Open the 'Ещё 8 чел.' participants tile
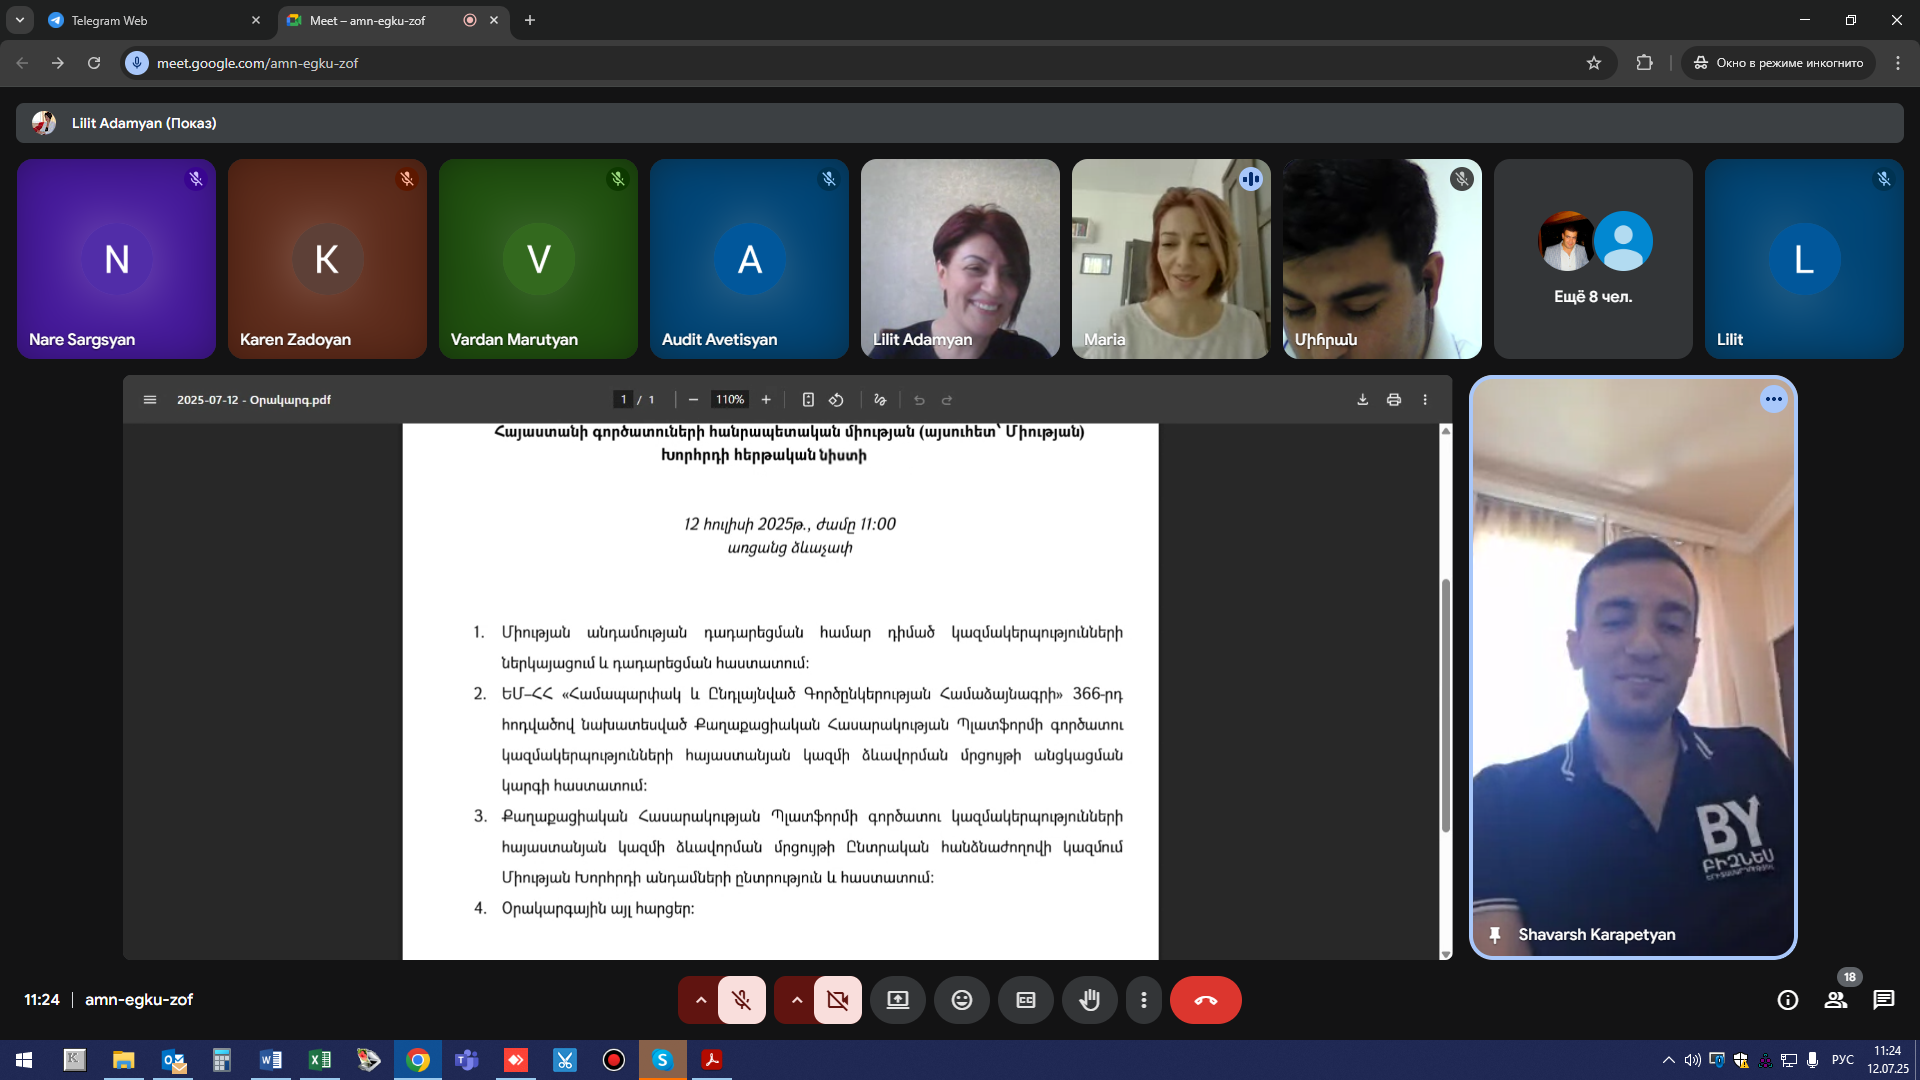1920x1080 pixels. tap(1593, 259)
